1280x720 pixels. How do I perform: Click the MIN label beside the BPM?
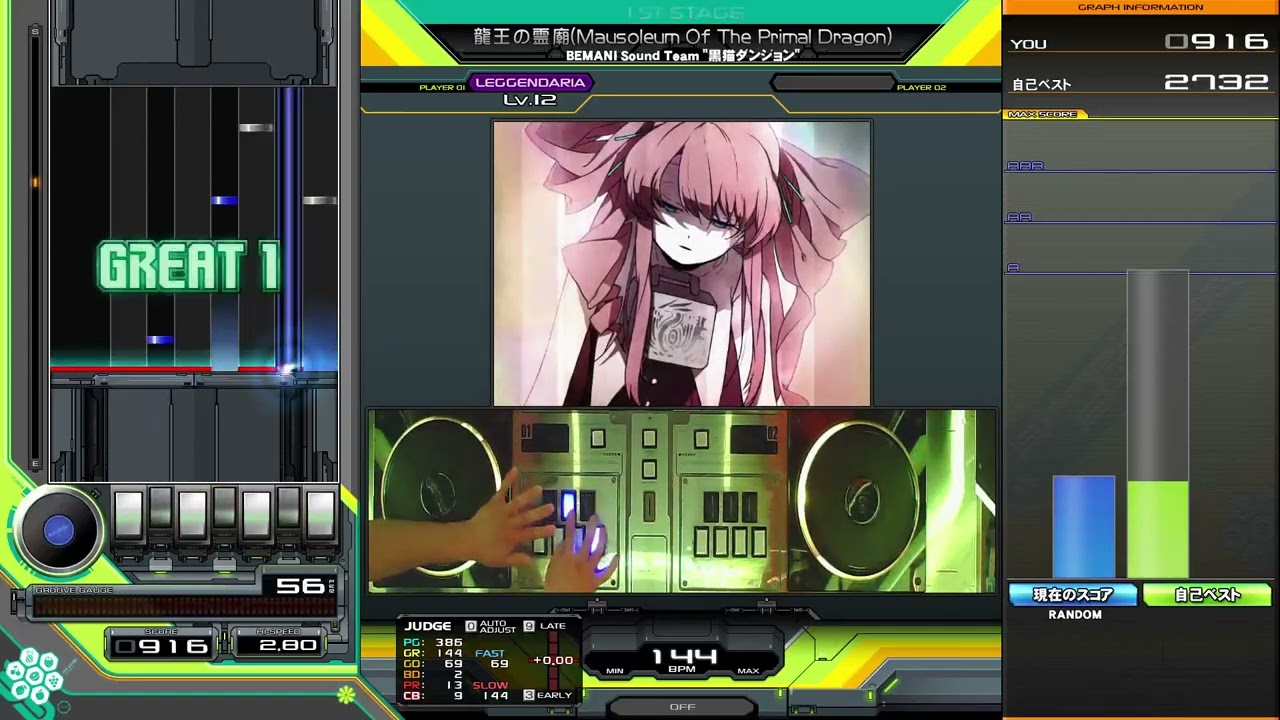615,671
